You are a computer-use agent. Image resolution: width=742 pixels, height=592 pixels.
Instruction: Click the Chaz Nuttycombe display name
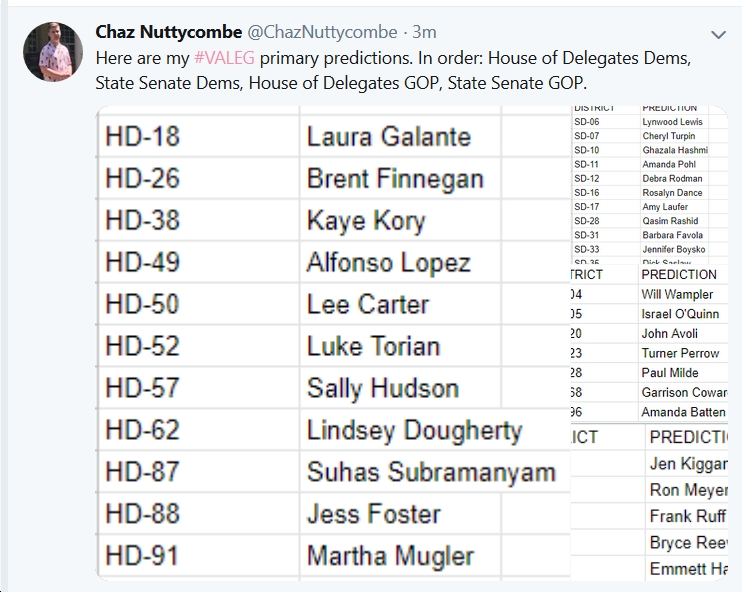168,32
